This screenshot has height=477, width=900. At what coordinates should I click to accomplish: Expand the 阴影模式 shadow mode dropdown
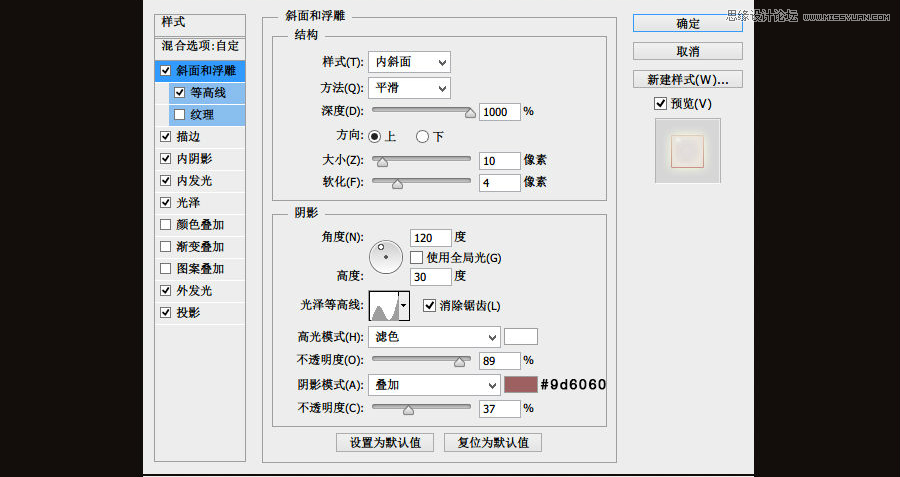pyautogui.click(x=434, y=385)
